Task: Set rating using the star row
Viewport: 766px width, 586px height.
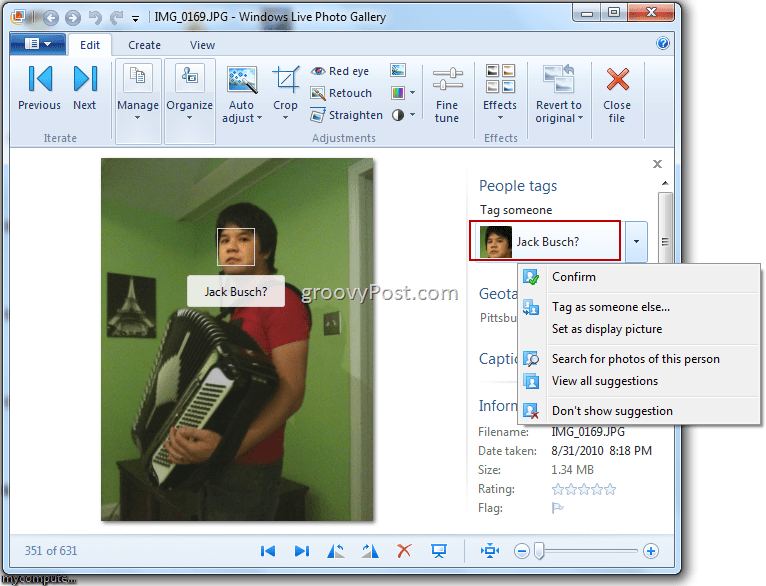Action: pos(584,489)
